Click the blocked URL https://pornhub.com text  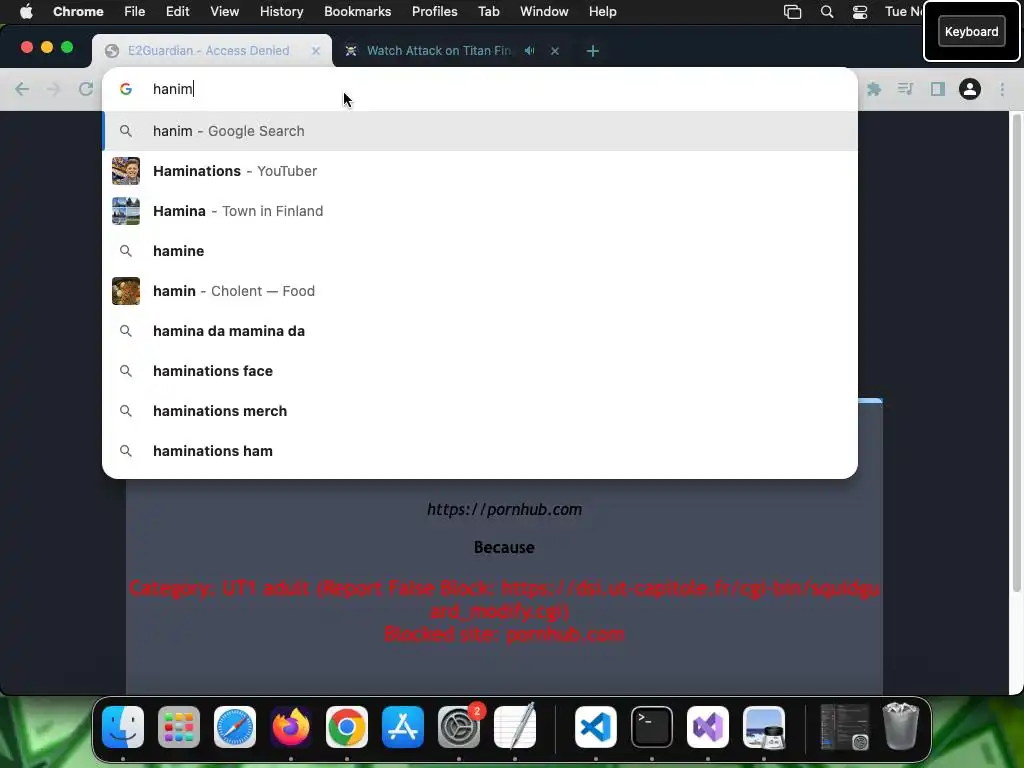tap(504, 509)
